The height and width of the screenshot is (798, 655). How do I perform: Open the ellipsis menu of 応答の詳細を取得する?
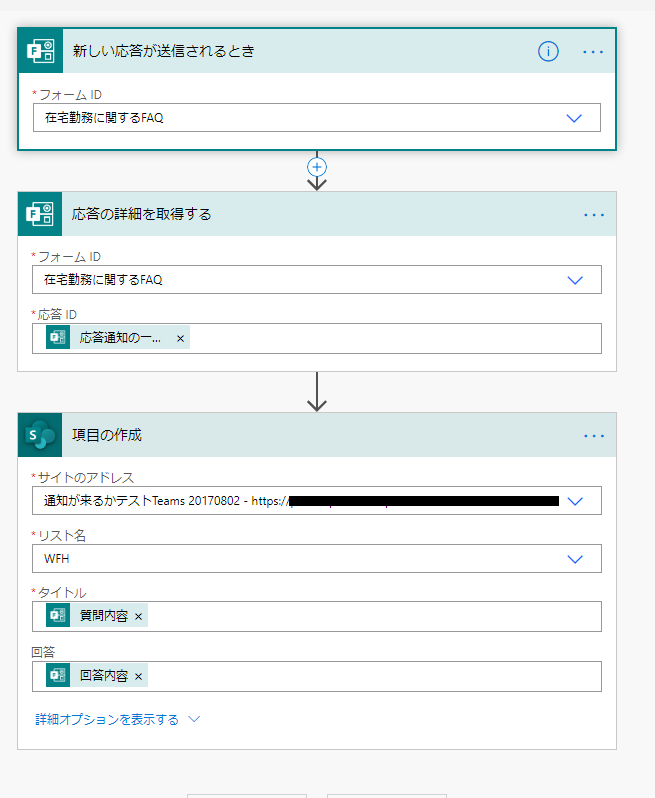pyautogui.click(x=594, y=215)
